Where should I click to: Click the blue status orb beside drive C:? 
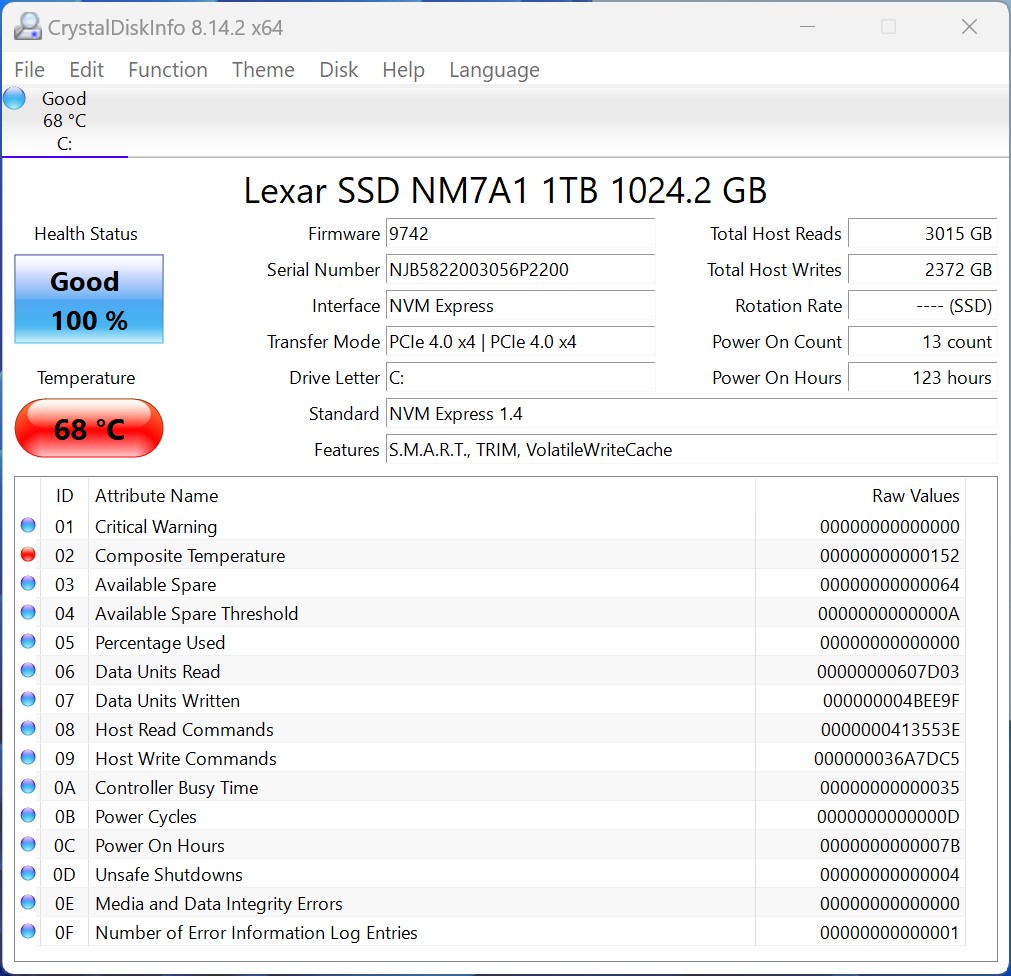(x=14, y=98)
